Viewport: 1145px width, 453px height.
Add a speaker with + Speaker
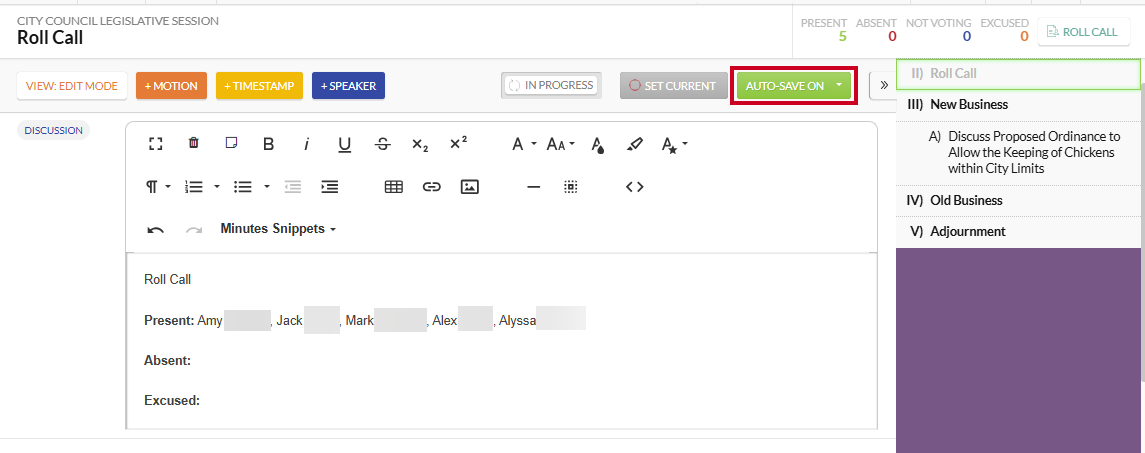(x=348, y=85)
